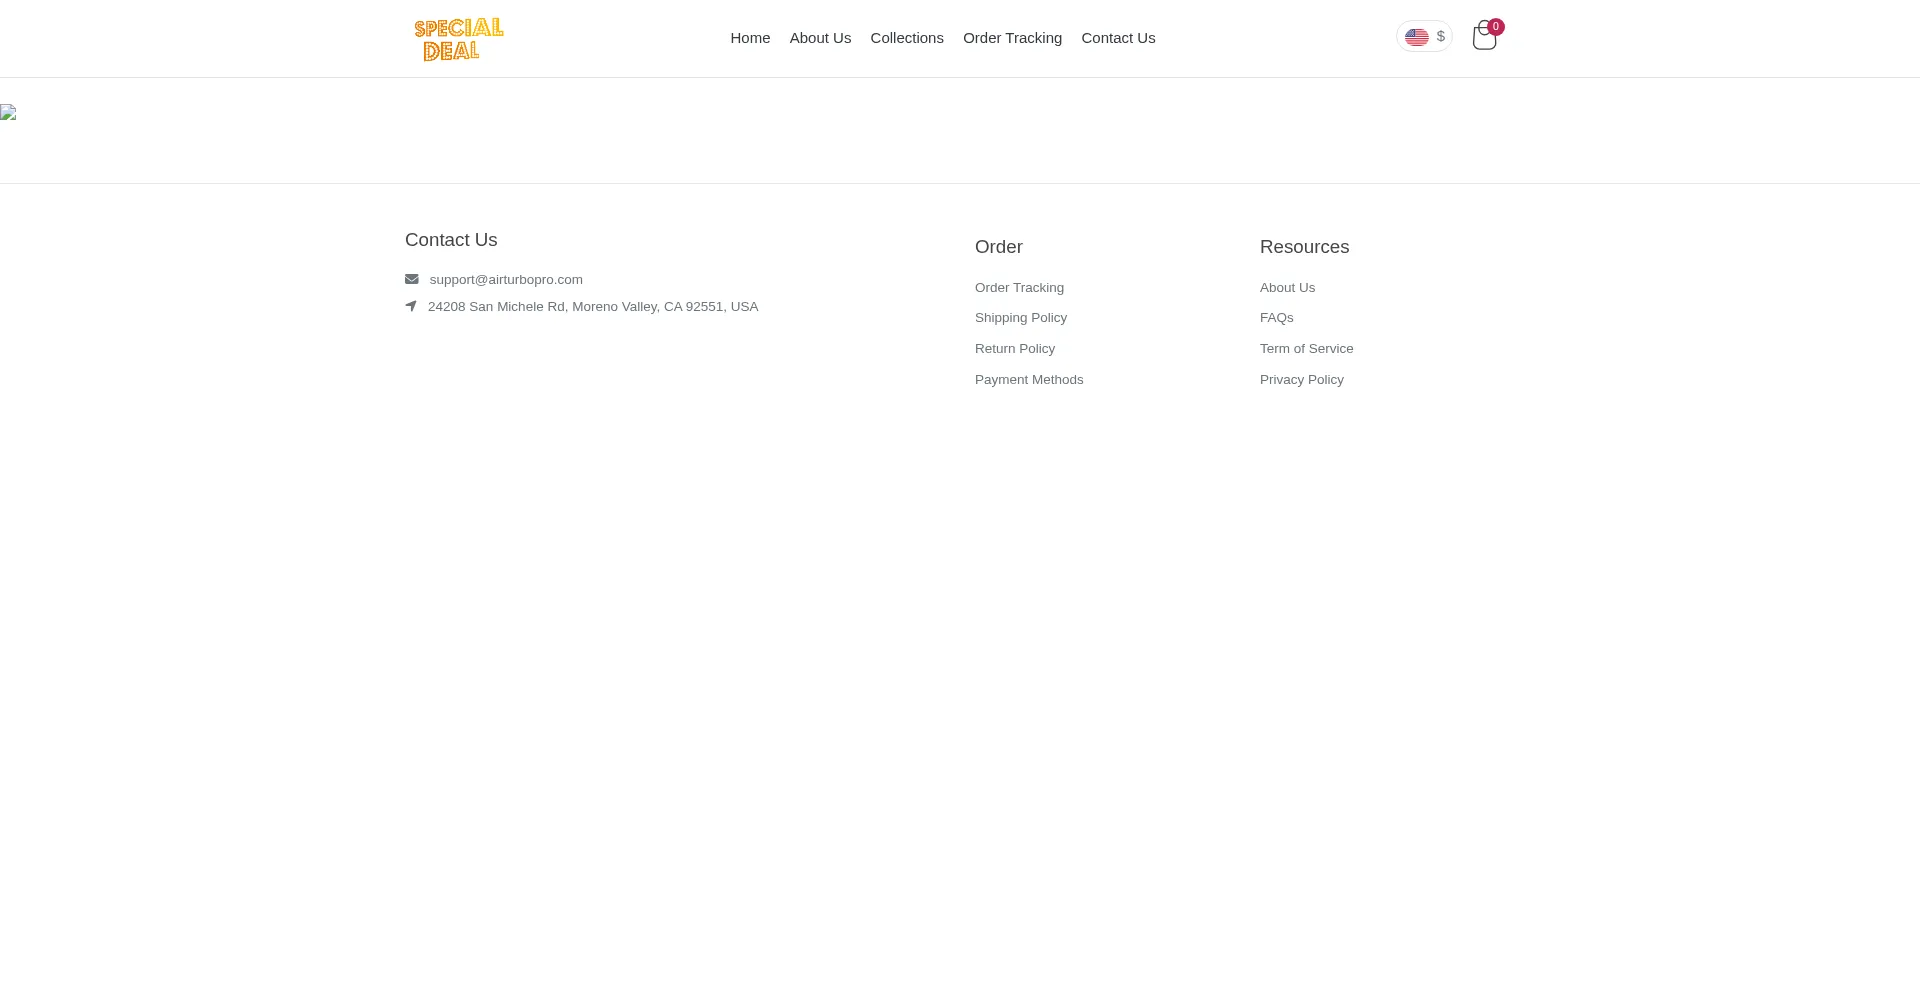
Task: Click Contact Us in the header navigation
Action: coord(1118,38)
